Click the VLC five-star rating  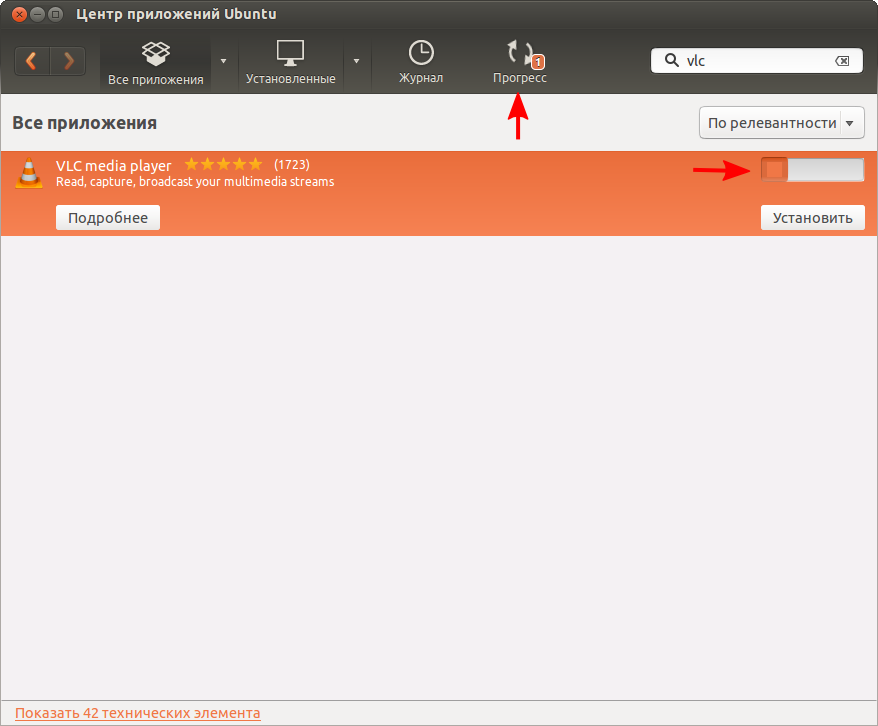pyautogui.click(x=223, y=164)
